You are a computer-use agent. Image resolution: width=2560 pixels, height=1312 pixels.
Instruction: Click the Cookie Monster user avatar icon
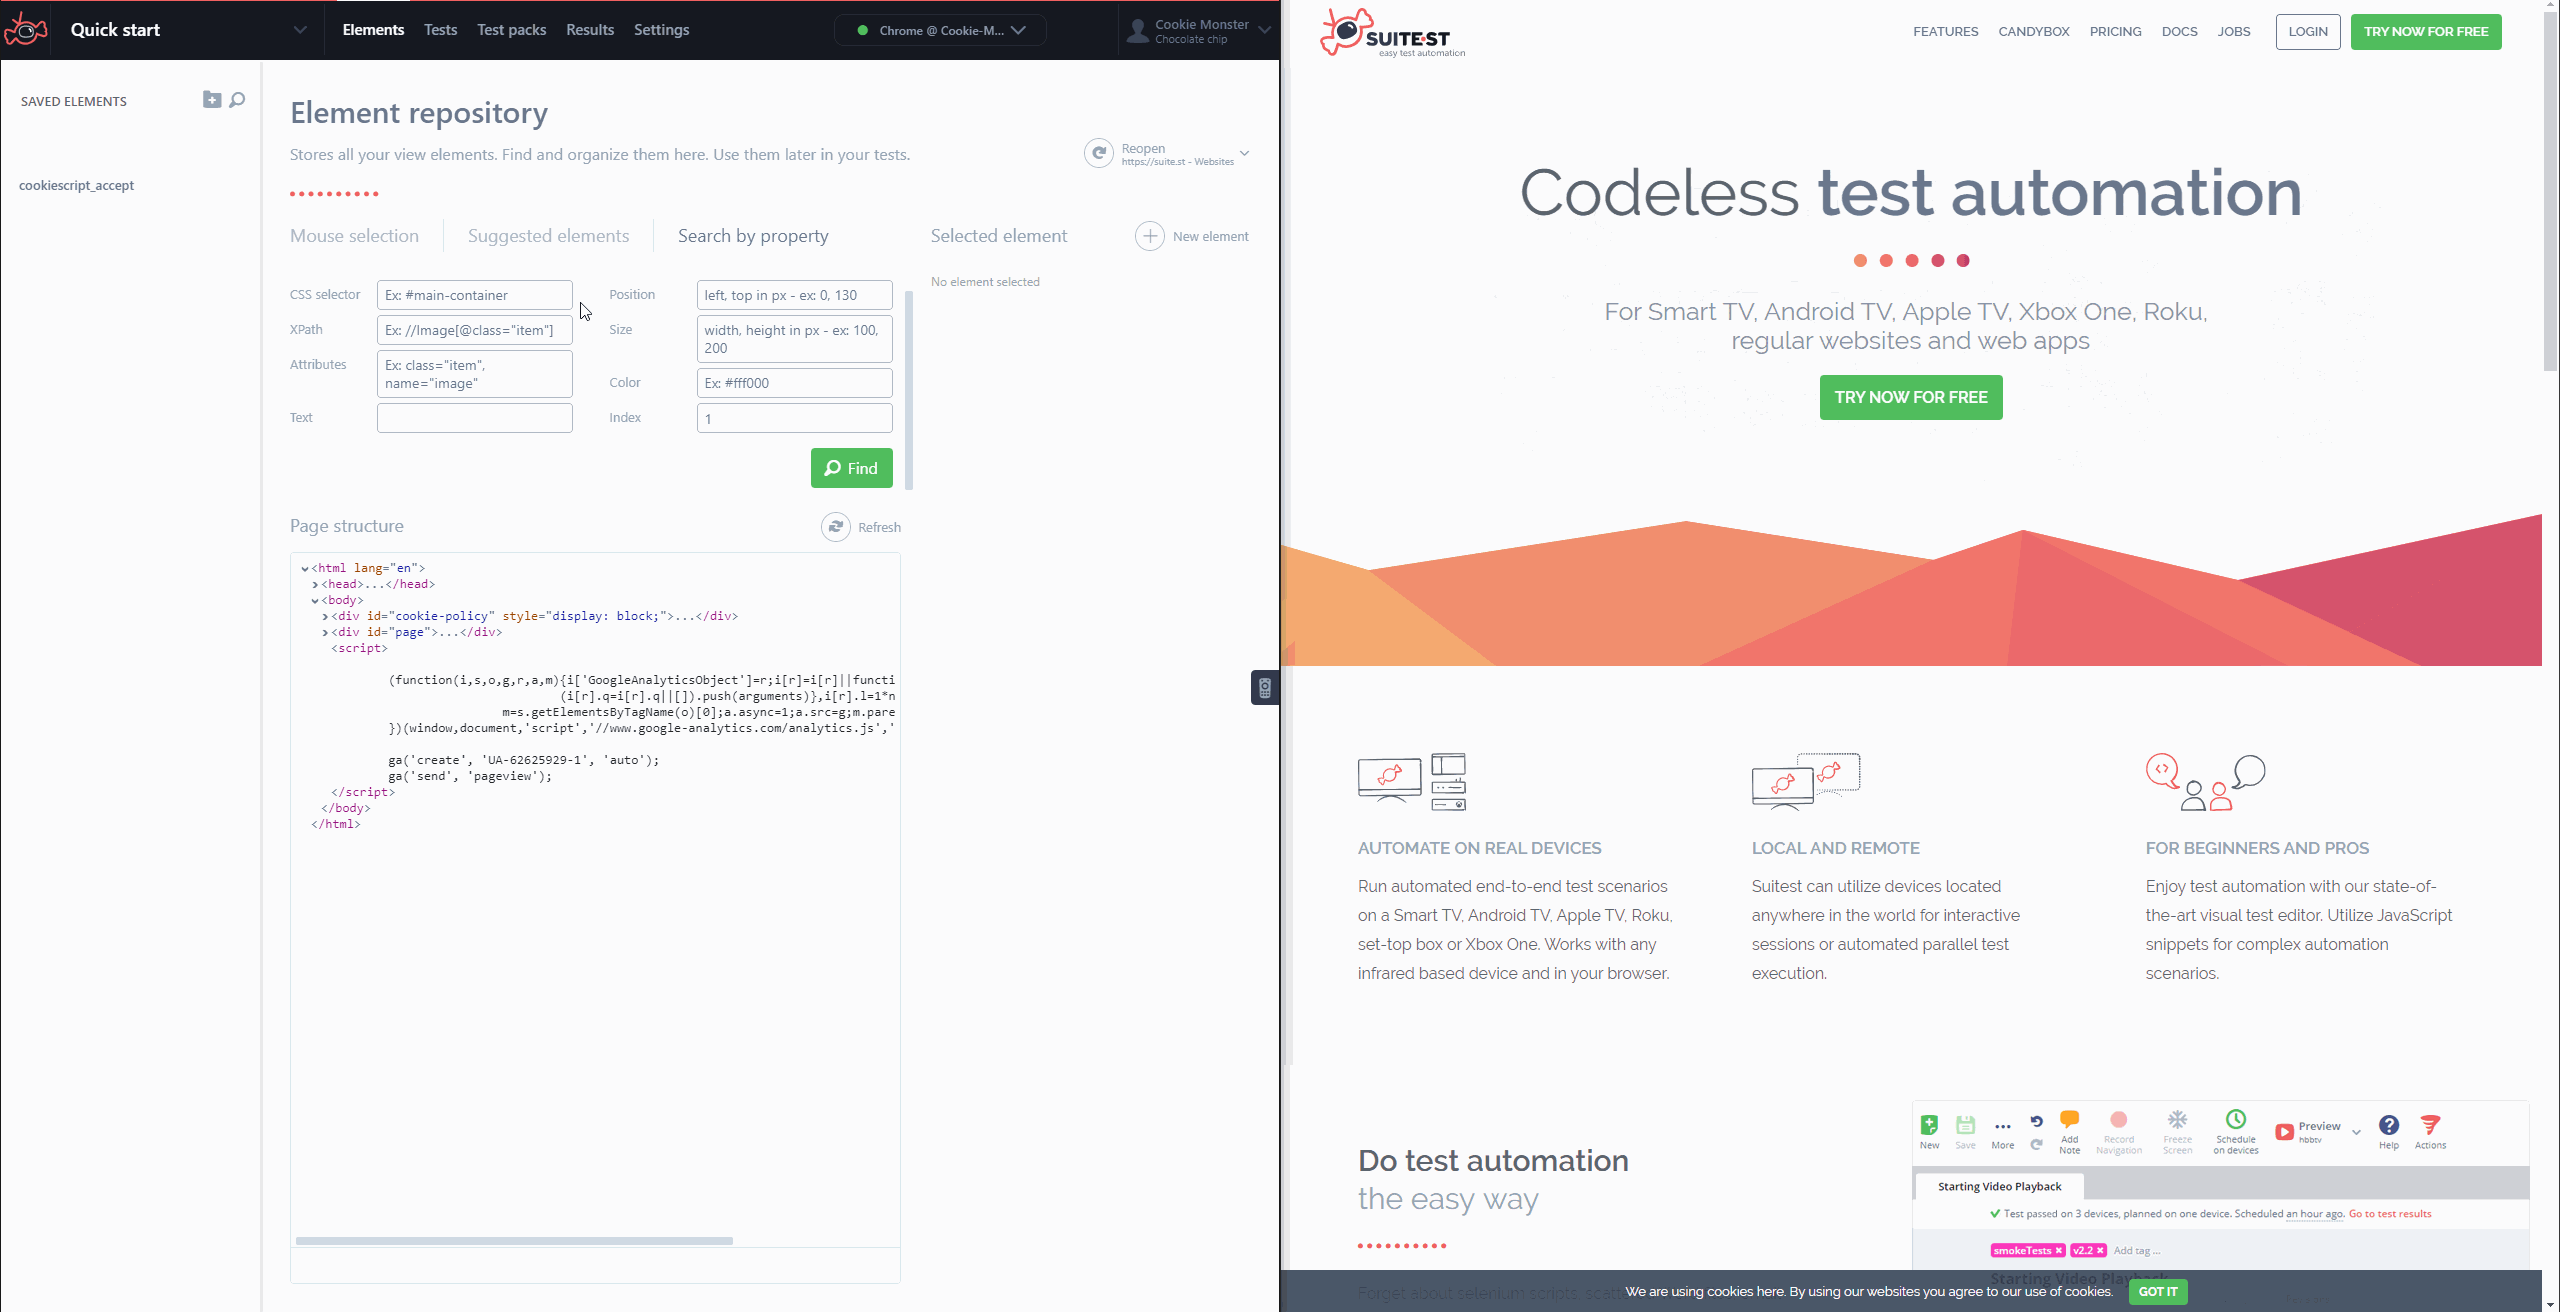tap(1137, 31)
